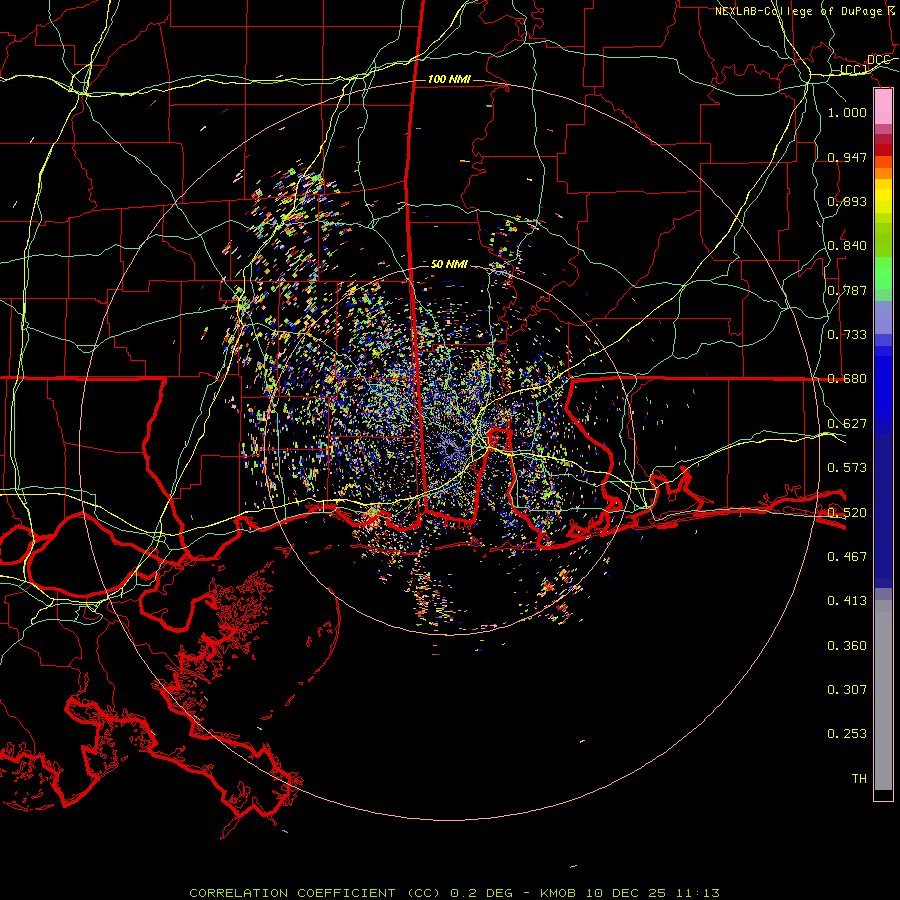The width and height of the screenshot is (900, 900).
Task: Click the 0.467 legend value
Action: [x=847, y=556]
